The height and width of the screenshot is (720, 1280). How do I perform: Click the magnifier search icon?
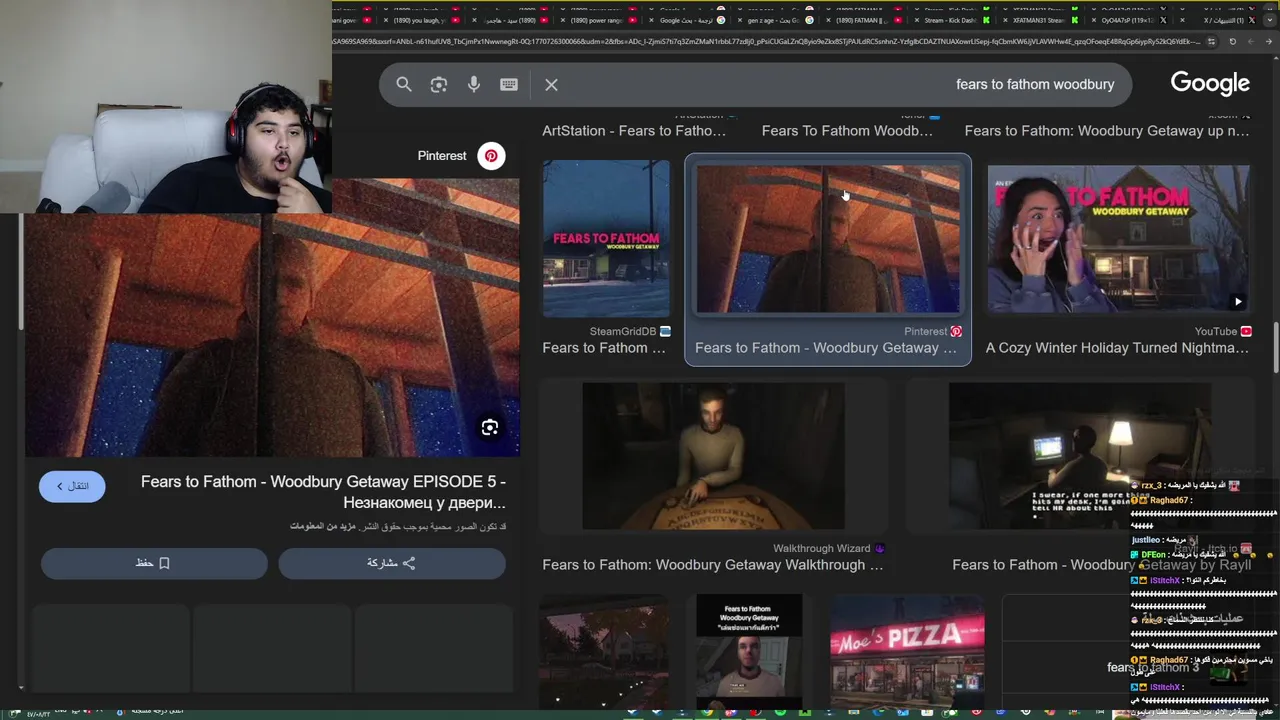coord(404,85)
